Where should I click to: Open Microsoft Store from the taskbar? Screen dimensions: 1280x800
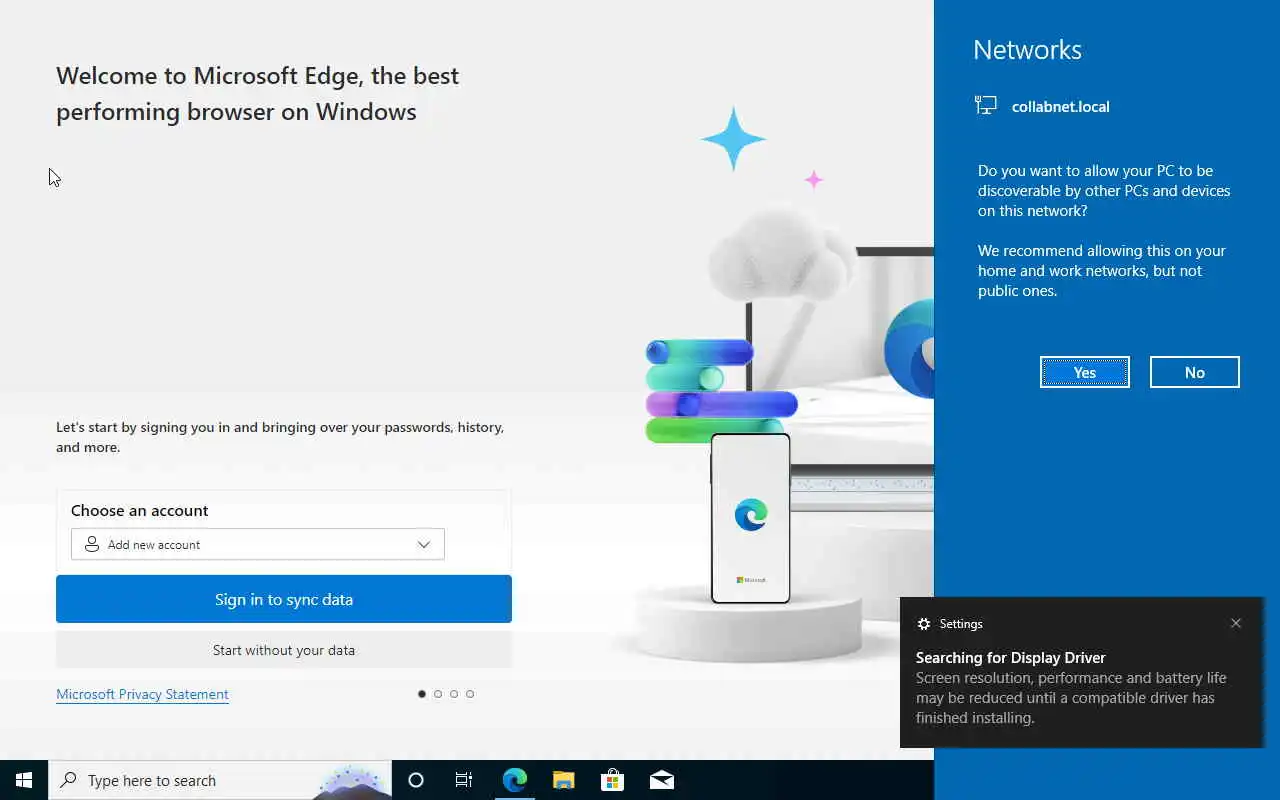point(612,780)
